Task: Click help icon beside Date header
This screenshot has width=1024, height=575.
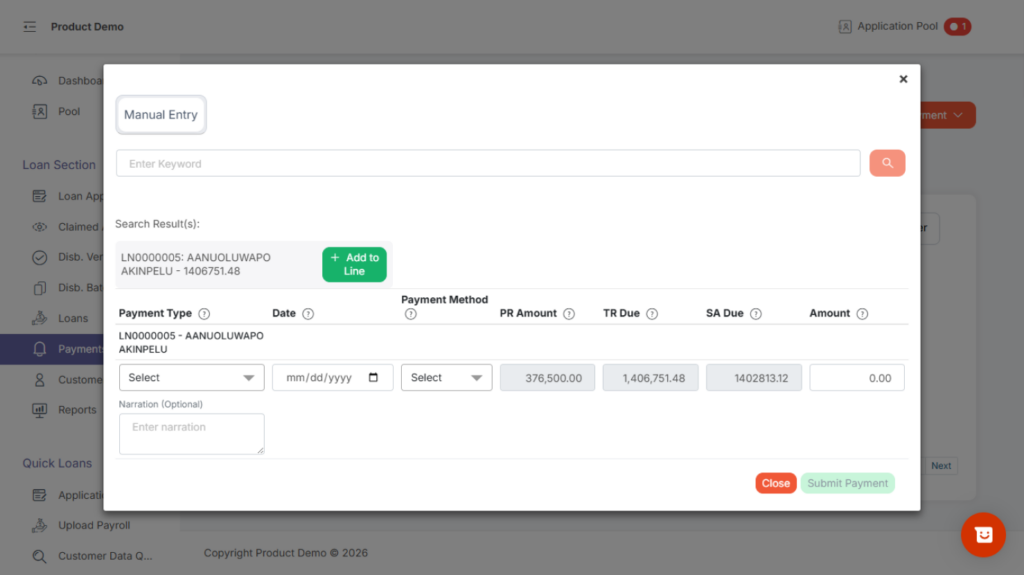Action: [x=308, y=314]
